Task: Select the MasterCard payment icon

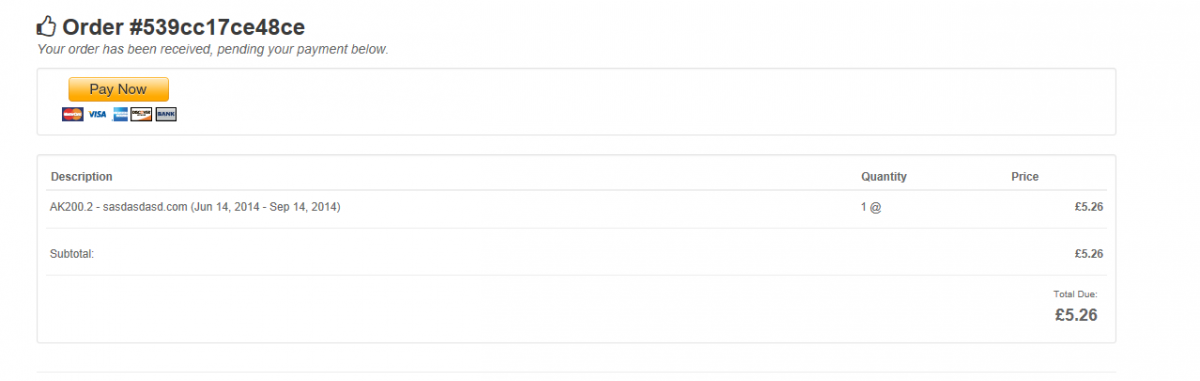Action: click(73, 114)
